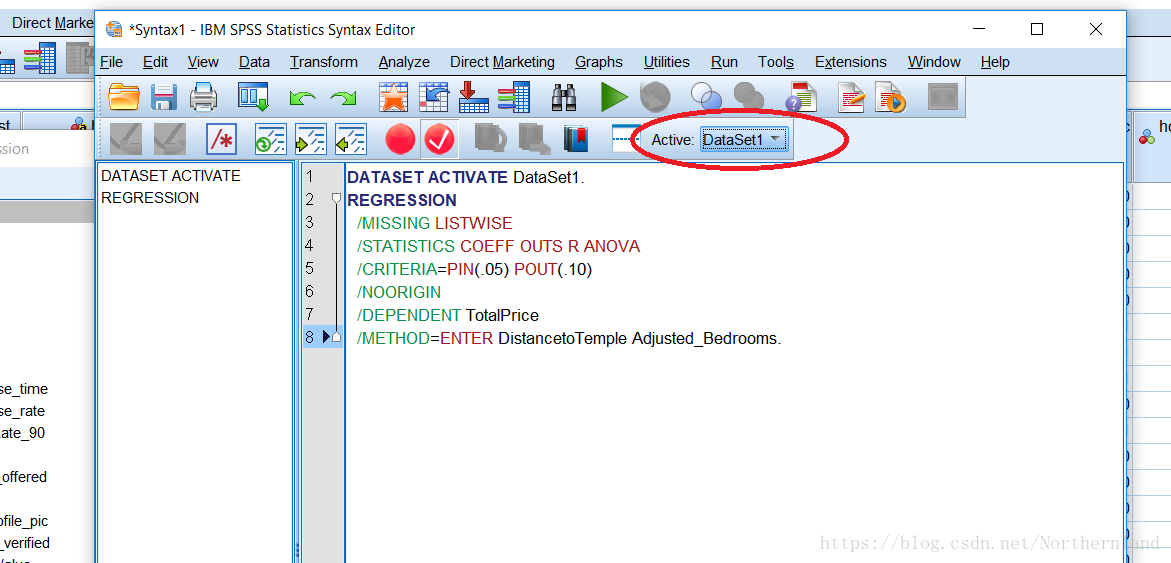Open the Extensions menu
The width and height of the screenshot is (1171, 563).
pyautogui.click(x=851, y=62)
